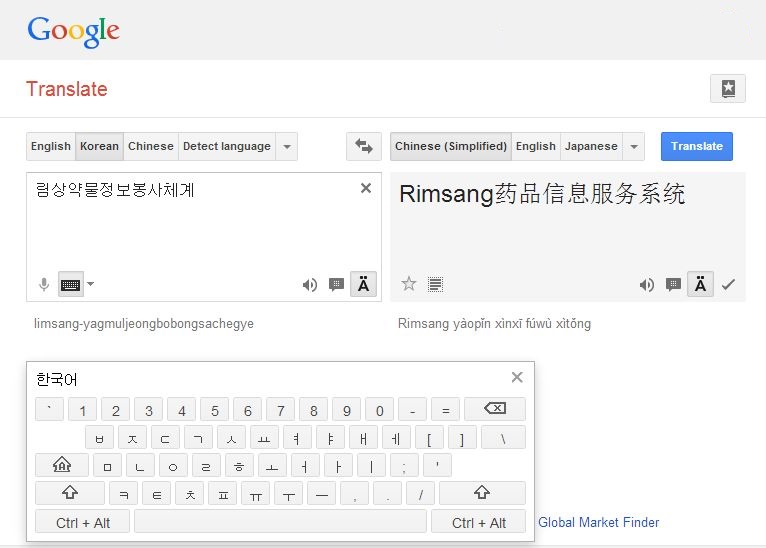Listen to the source Korean text
This screenshot has height=548, width=766.
[310, 285]
